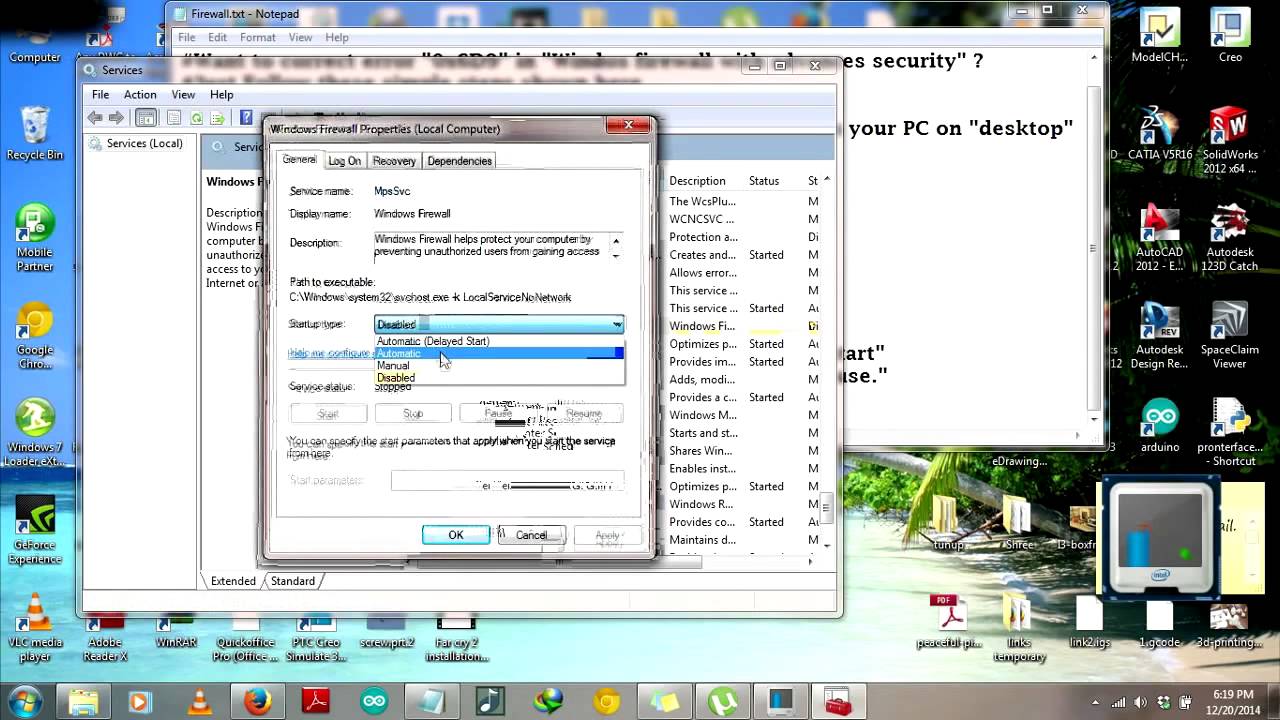1280x720 pixels.
Task: Switch to the Log On tab
Action: click(345, 161)
